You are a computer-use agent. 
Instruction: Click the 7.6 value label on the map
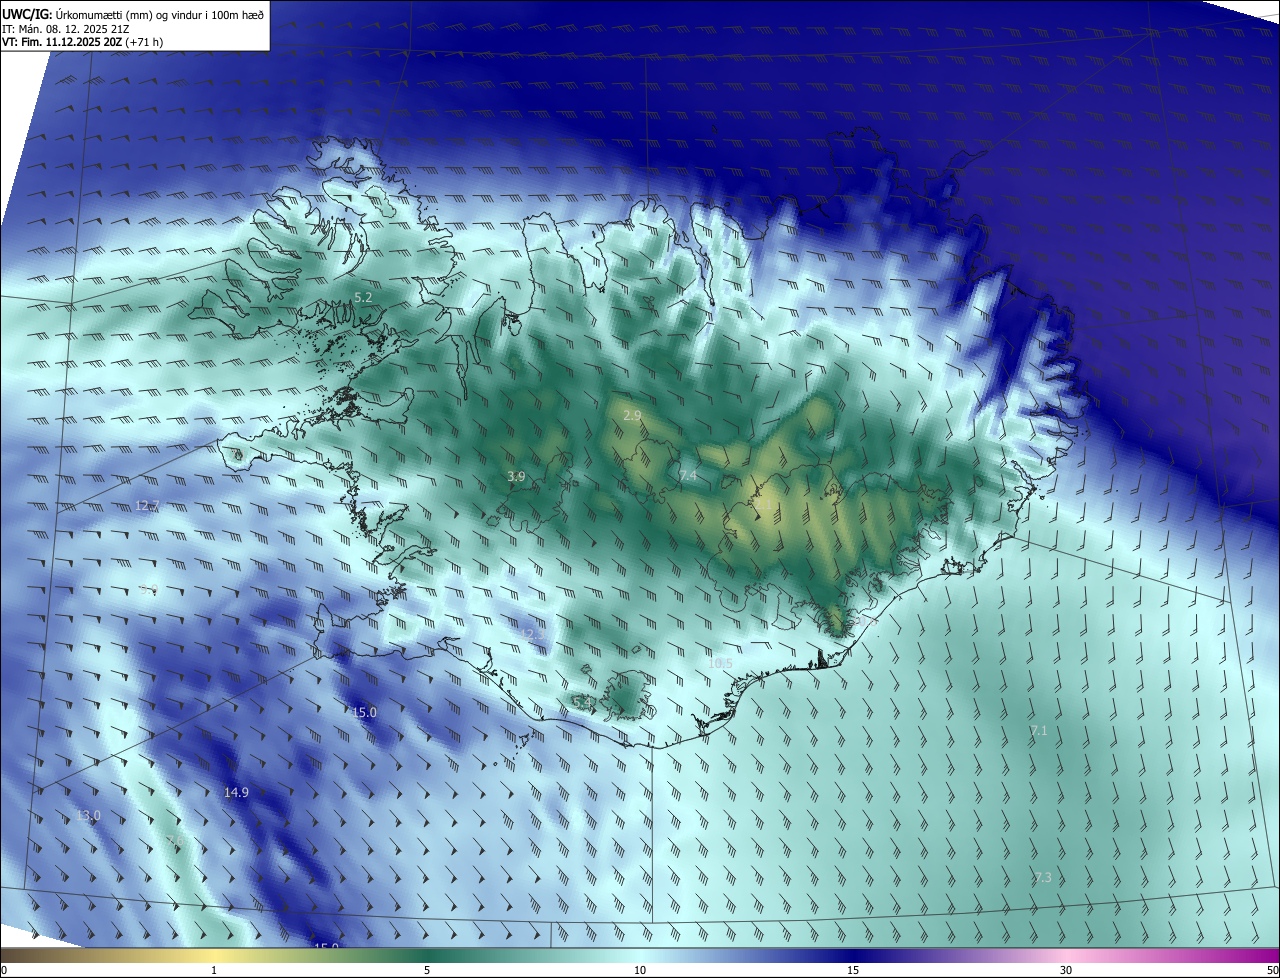pyautogui.click(x=175, y=841)
